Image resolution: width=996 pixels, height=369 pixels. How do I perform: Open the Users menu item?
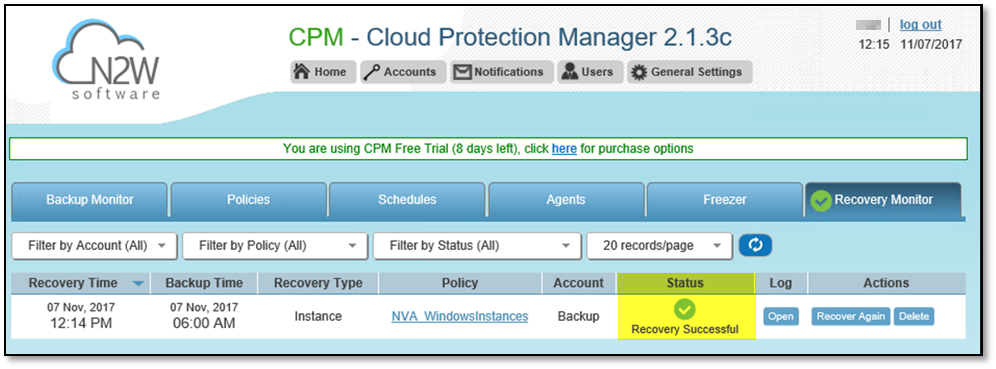click(x=589, y=72)
